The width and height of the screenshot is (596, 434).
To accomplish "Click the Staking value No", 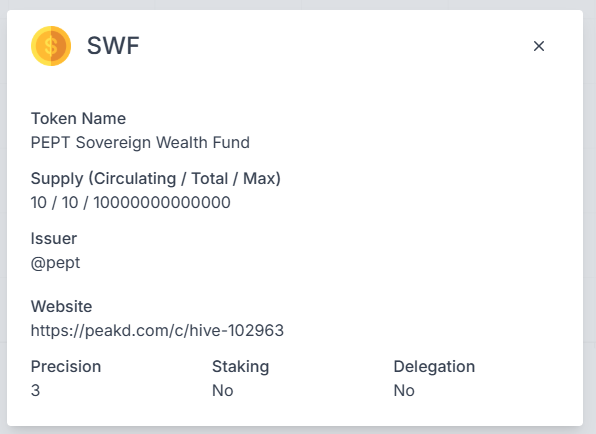I will pos(222,390).
